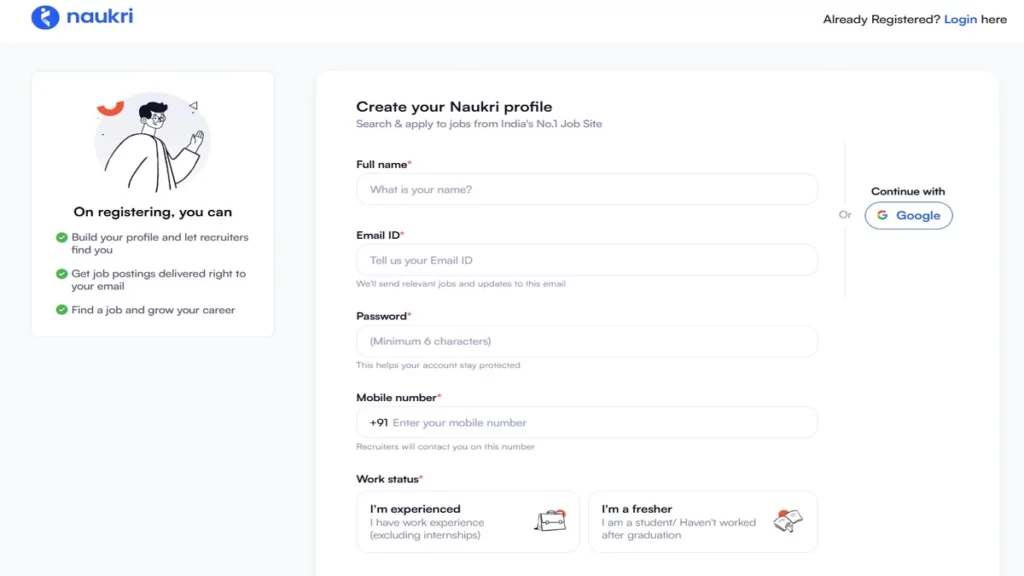Open the Login link
The height and width of the screenshot is (576, 1024).
(961, 19)
